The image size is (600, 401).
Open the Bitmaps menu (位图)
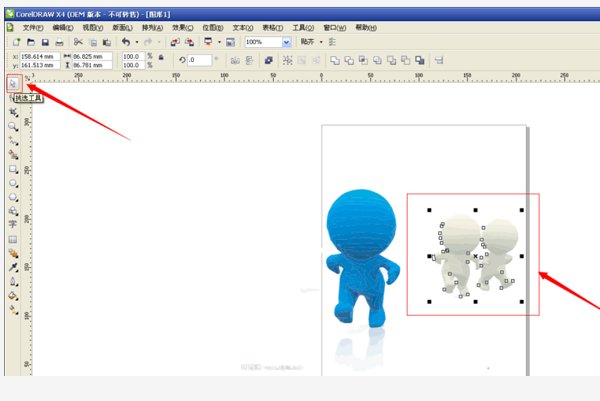pyautogui.click(x=213, y=28)
